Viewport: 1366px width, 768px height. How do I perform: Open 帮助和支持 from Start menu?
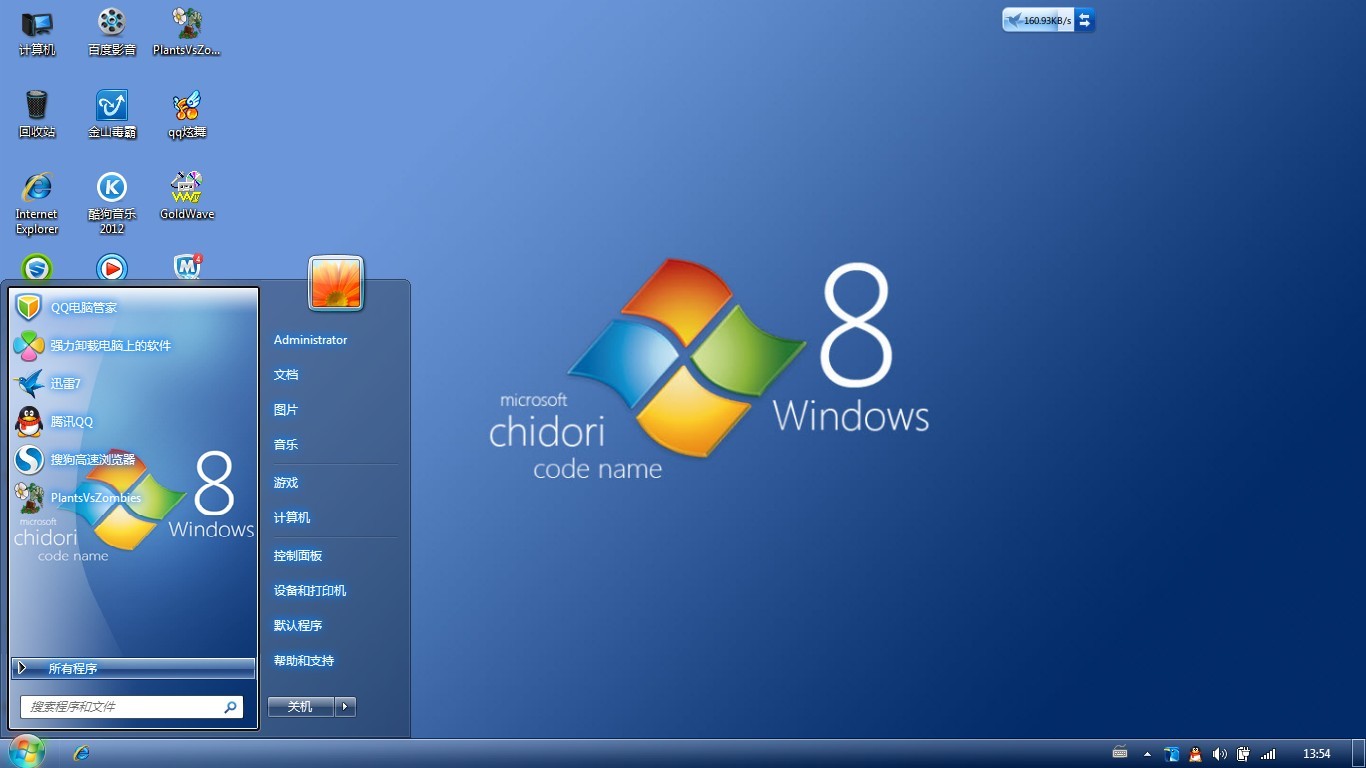(304, 660)
